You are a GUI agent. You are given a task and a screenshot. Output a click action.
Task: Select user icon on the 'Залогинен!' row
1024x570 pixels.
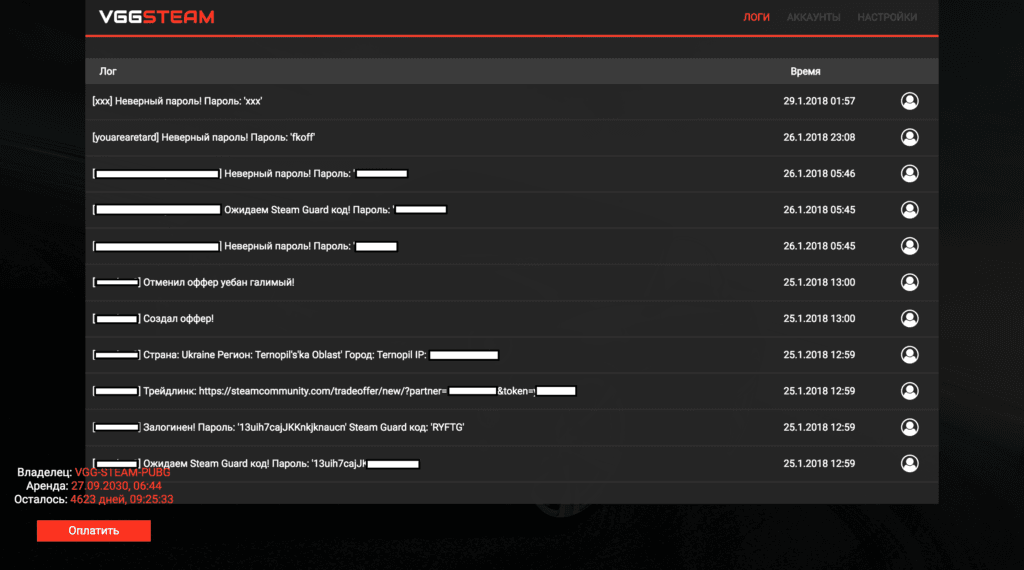[909, 427]
